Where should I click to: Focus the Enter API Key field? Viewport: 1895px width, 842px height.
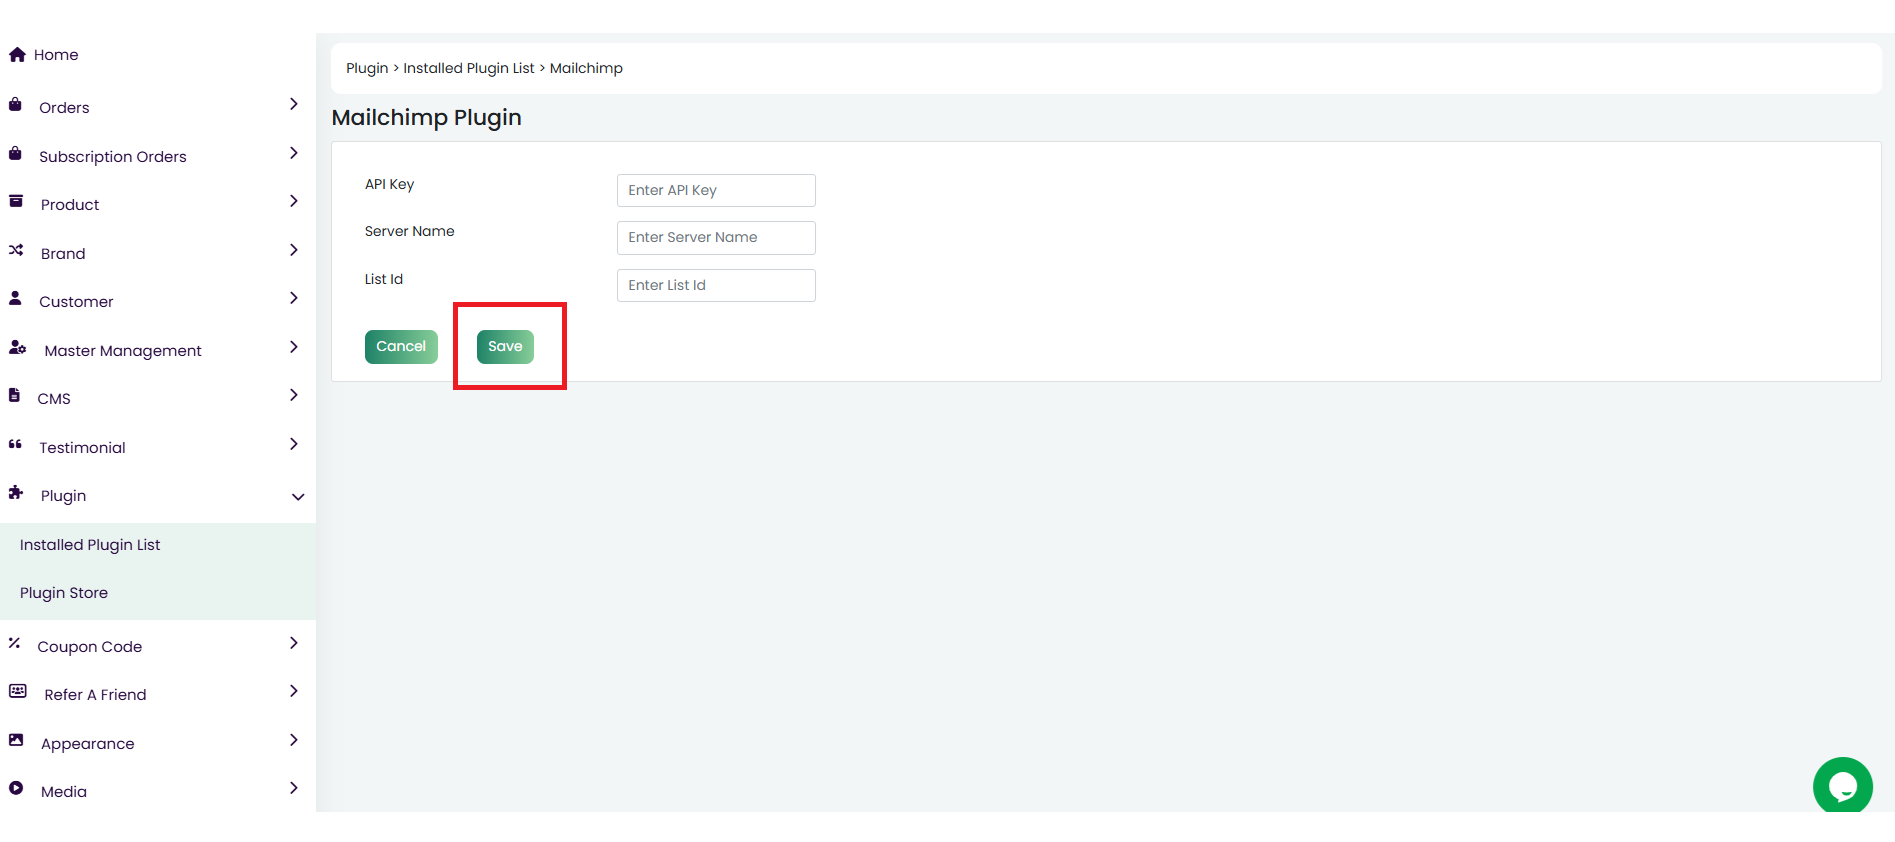(x=716, y=190)
